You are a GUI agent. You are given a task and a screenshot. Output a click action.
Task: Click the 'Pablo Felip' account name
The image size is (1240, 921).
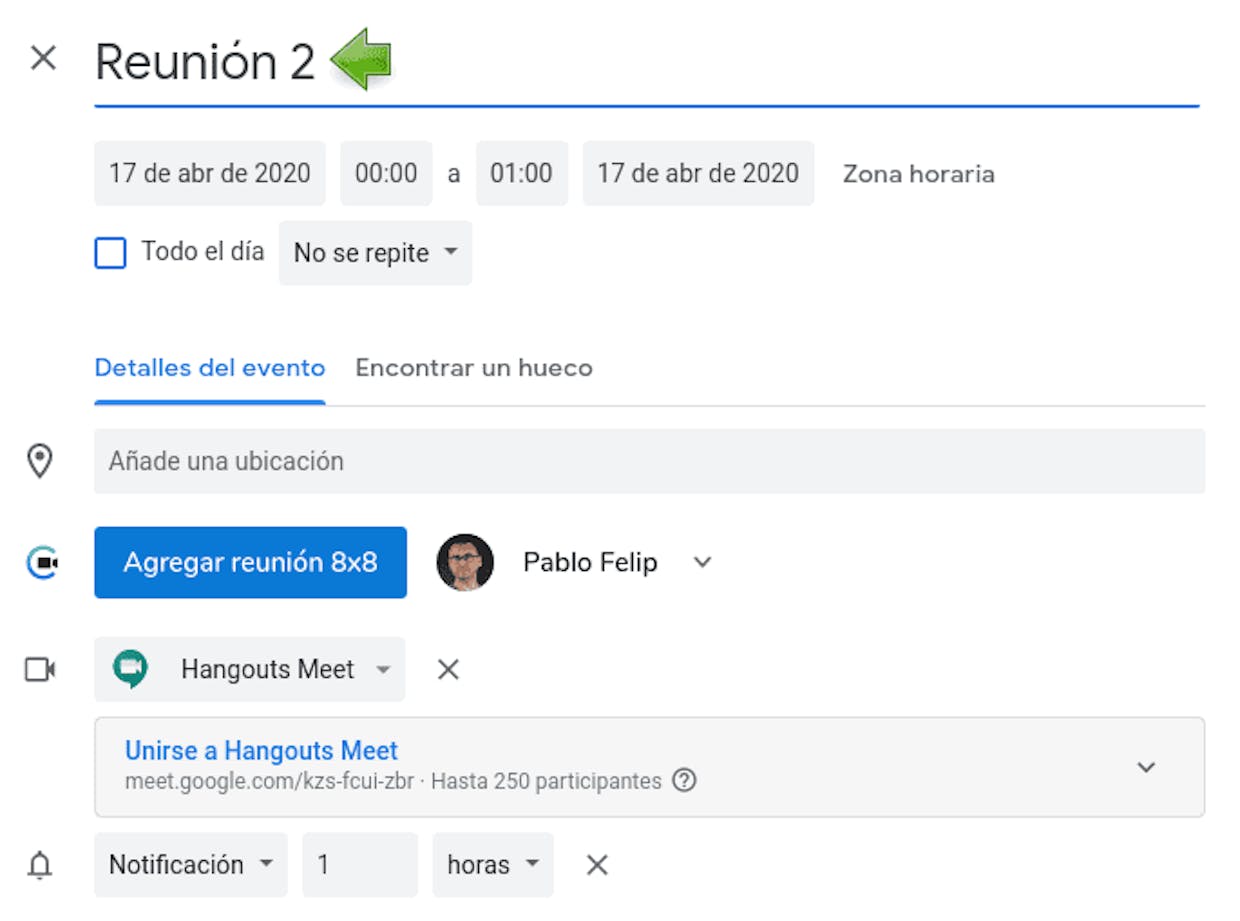tap(590, 562)
